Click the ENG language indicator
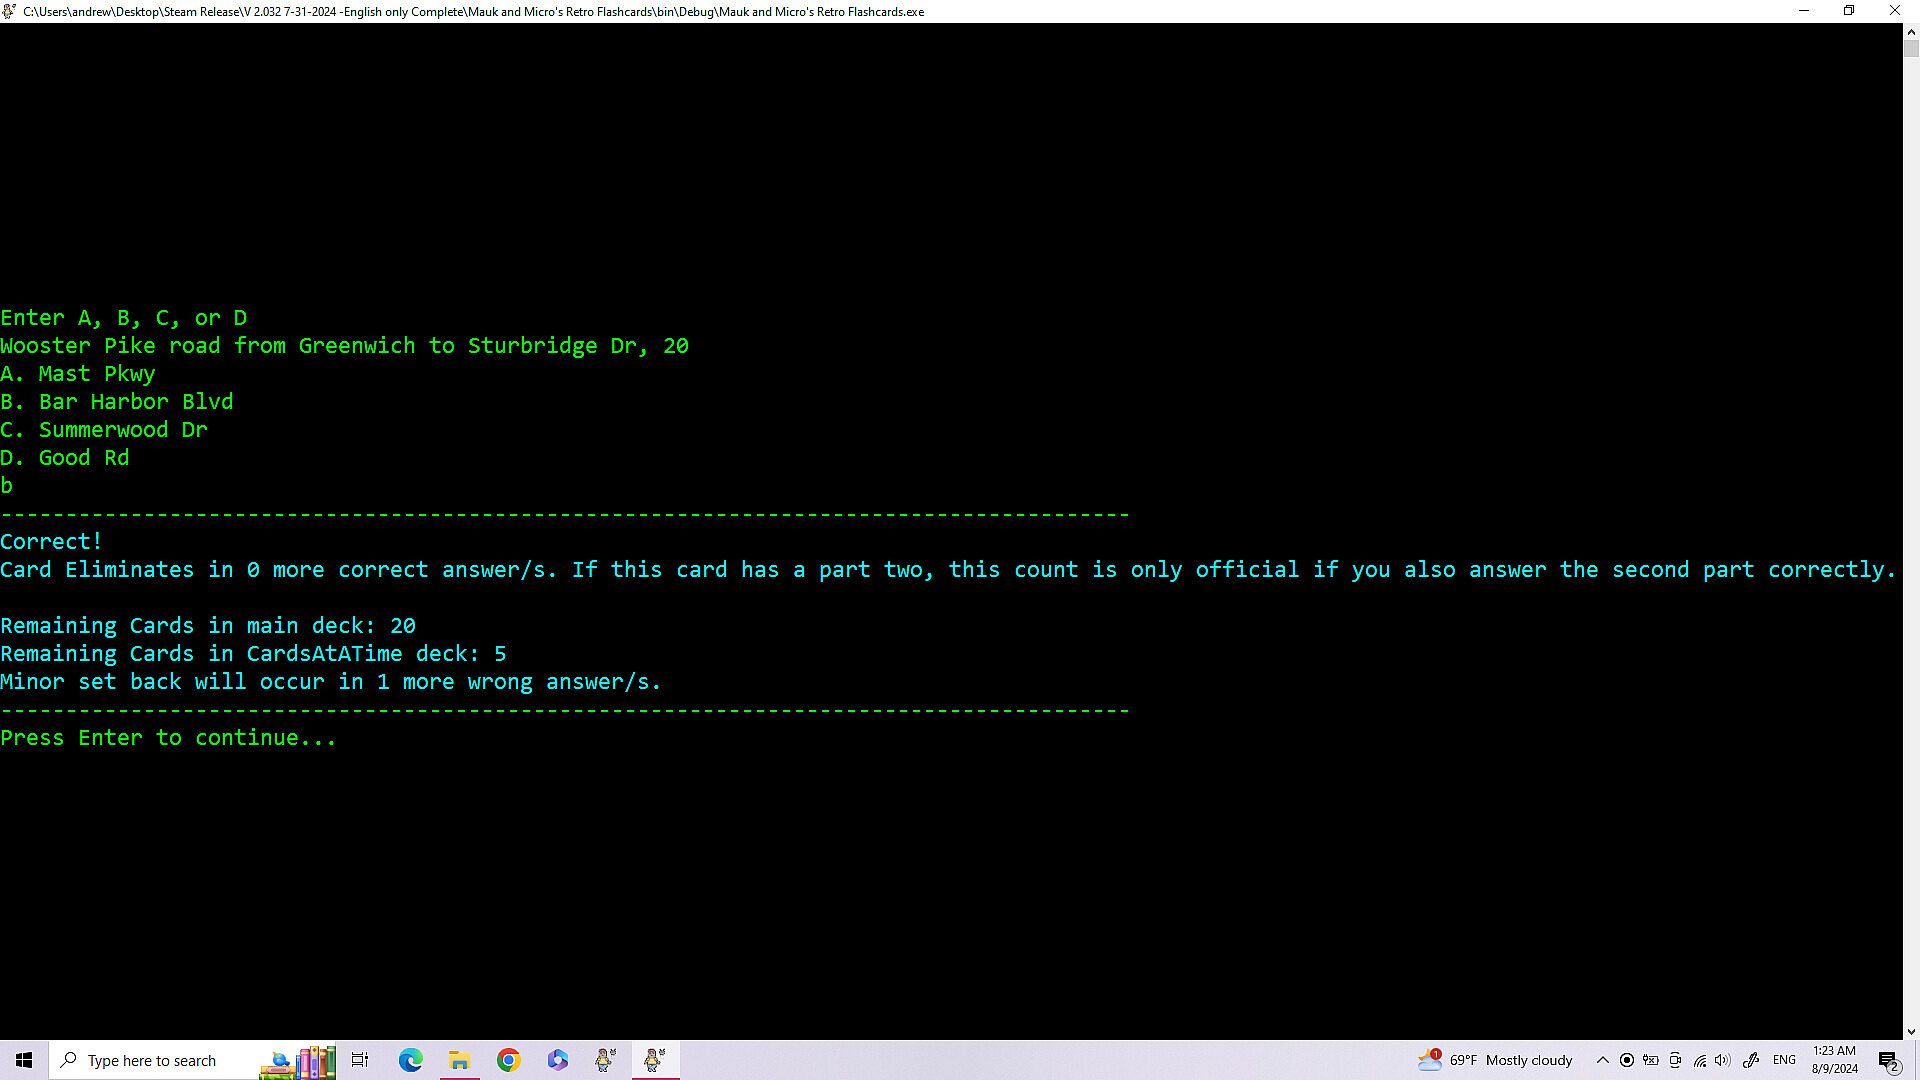 1784,1060
